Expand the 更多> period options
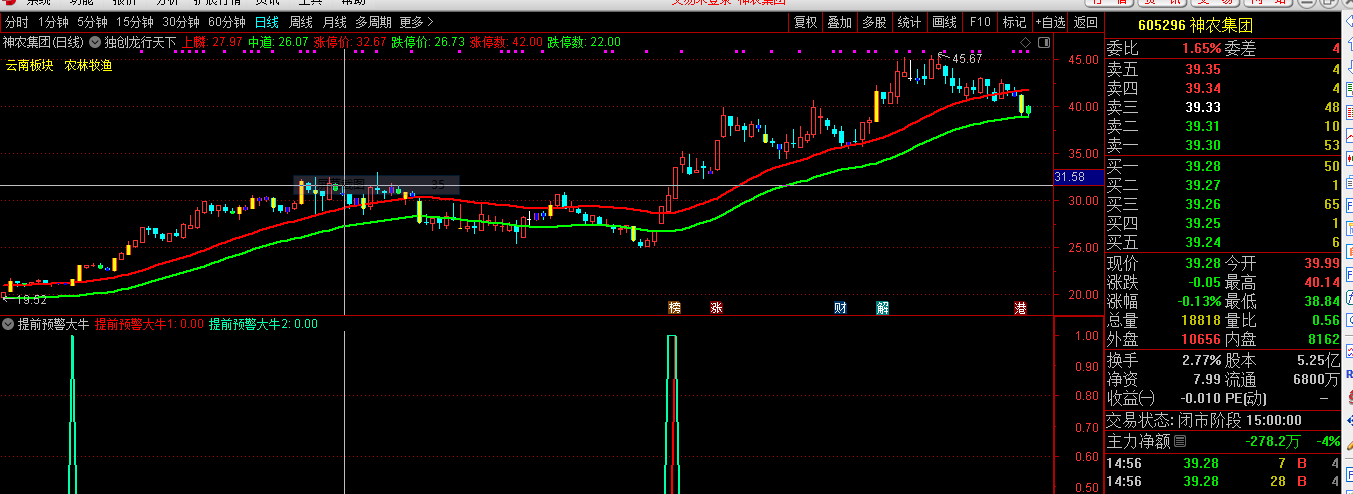This screenshot has height=494, width=1353. click(417, 22)
